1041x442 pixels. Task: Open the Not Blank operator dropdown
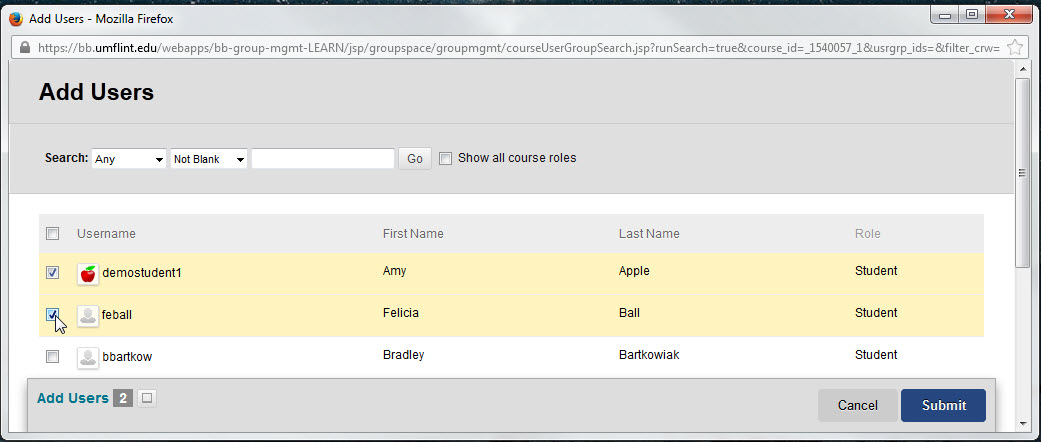click(x=209, y=159)
